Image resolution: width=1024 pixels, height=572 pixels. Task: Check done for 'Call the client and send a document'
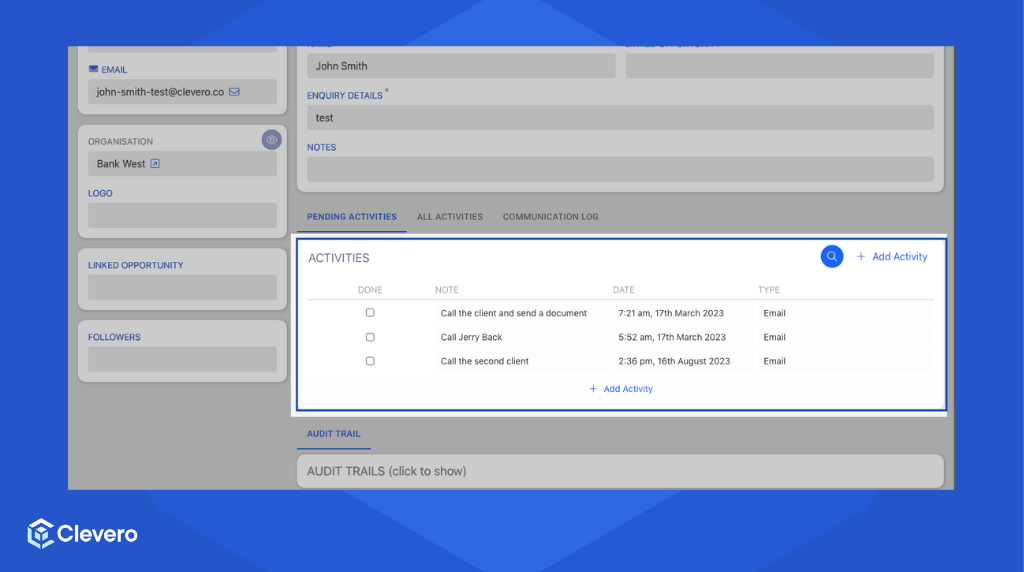370,313
